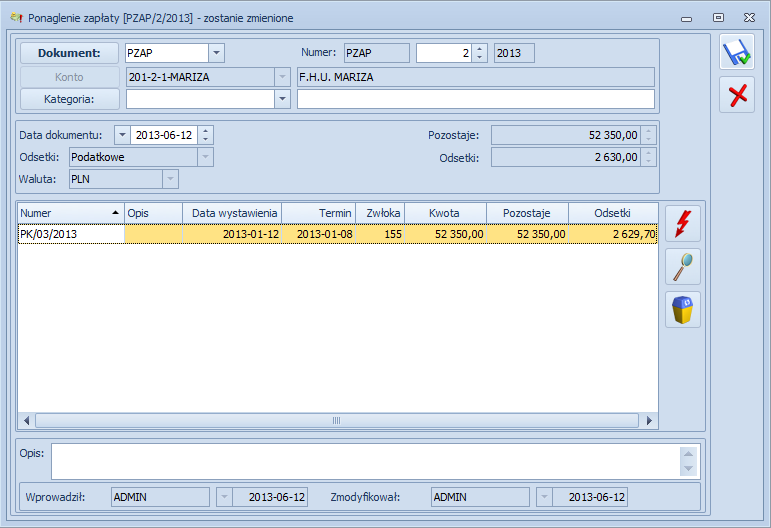
Task: Click the 155 Zwłoka cell
Action: pos(381,234)
